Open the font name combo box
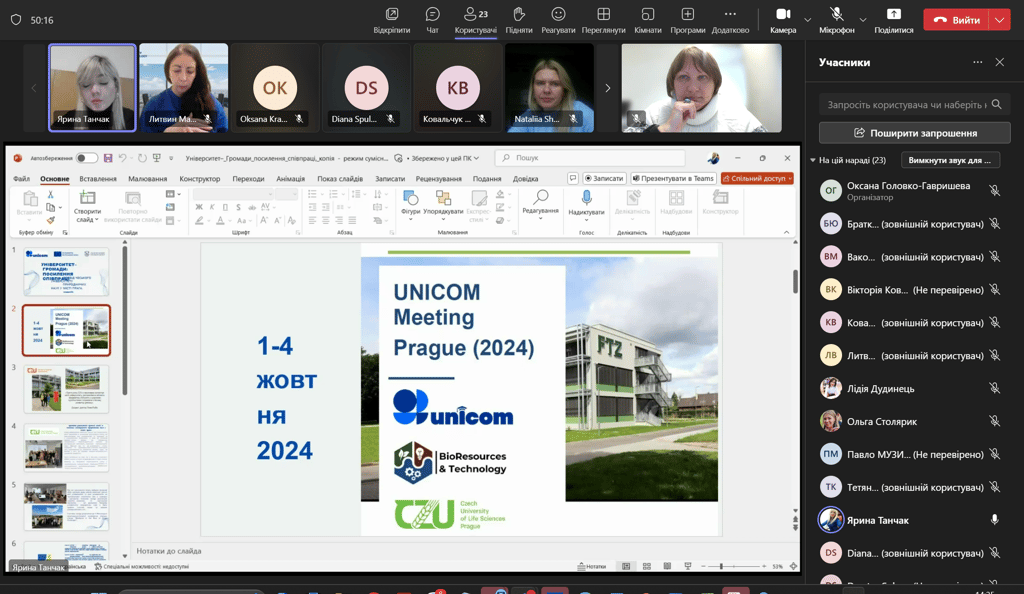The height and width of the screenshot is (594, 1024). coord(232,194)
